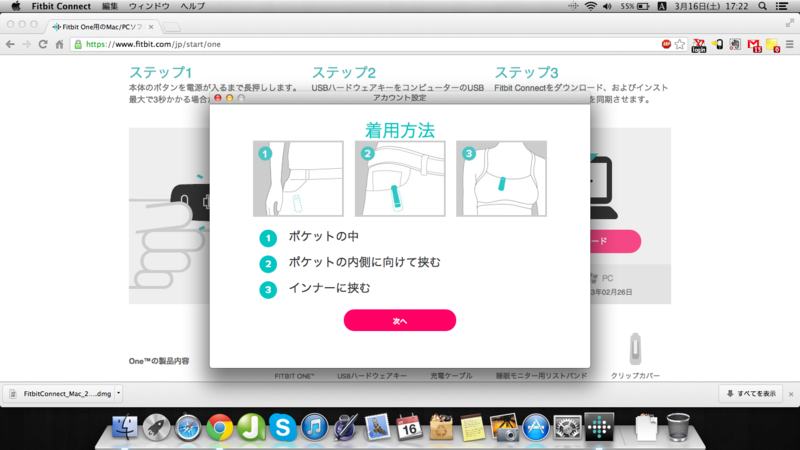Click the Wi-Fi status icon
Screen dimensions: 800x450
[x=590, y=6]
